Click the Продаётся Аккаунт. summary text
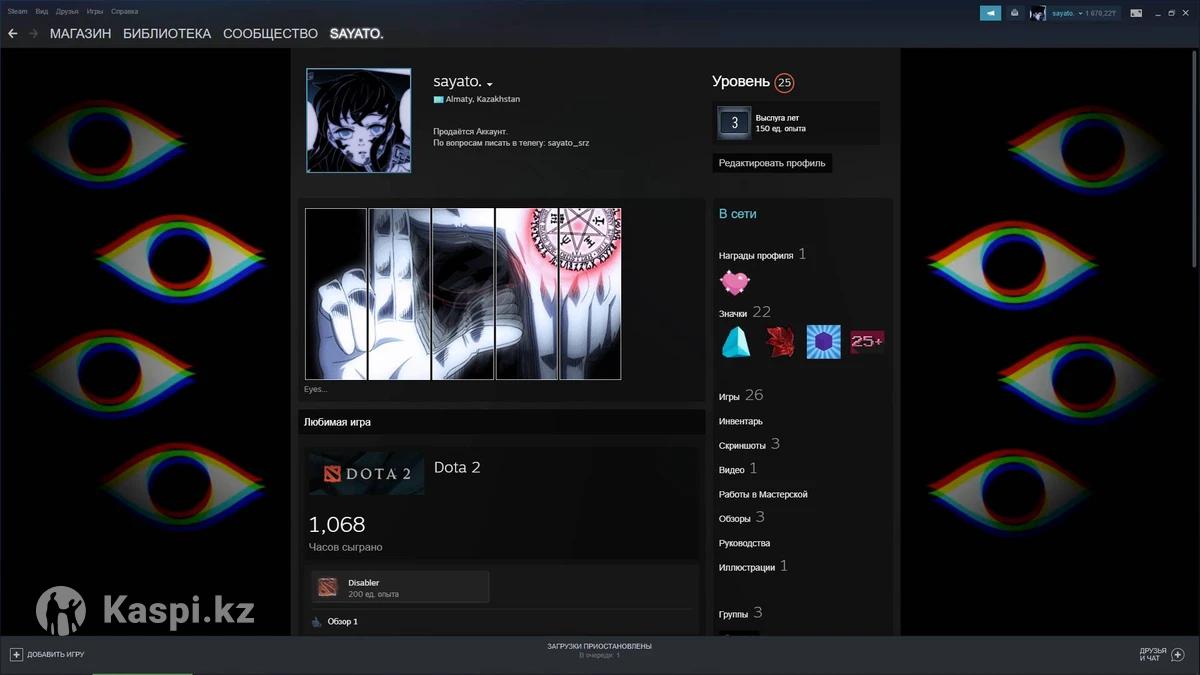 (470, 132)
